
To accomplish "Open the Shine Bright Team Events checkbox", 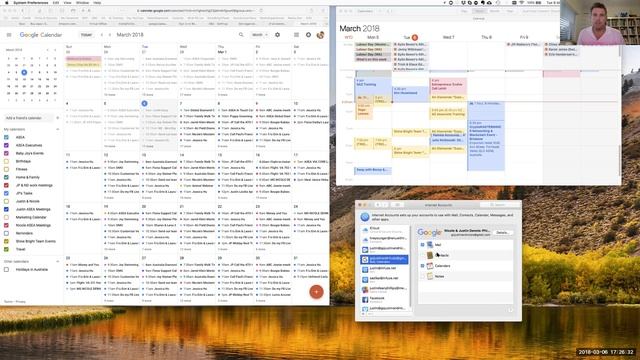I will [x=6, y=241].
